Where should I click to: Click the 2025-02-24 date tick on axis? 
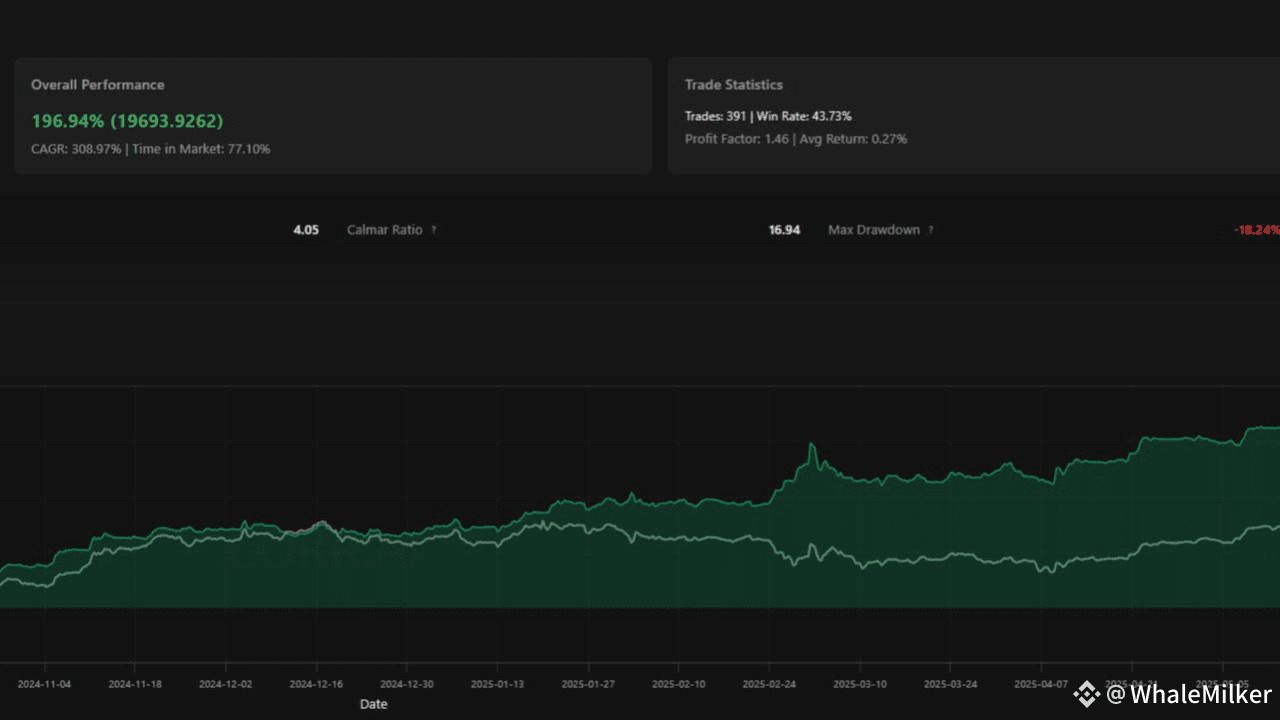(769, 684)
